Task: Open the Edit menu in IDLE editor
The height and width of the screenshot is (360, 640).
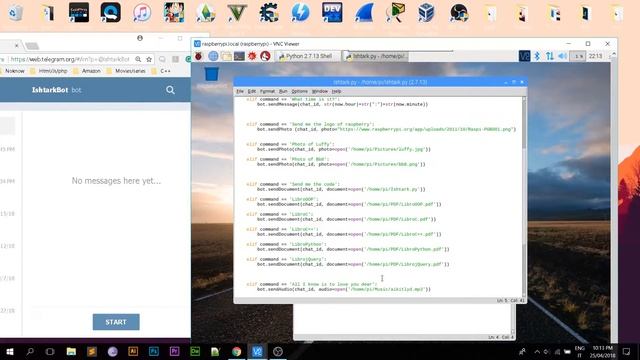Action: coord(252,91)
